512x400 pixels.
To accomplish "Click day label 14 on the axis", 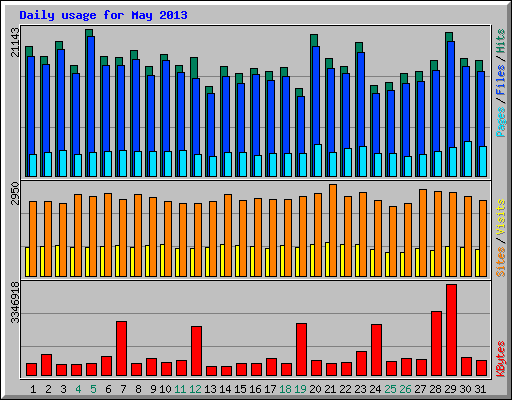I will [225, 389].
